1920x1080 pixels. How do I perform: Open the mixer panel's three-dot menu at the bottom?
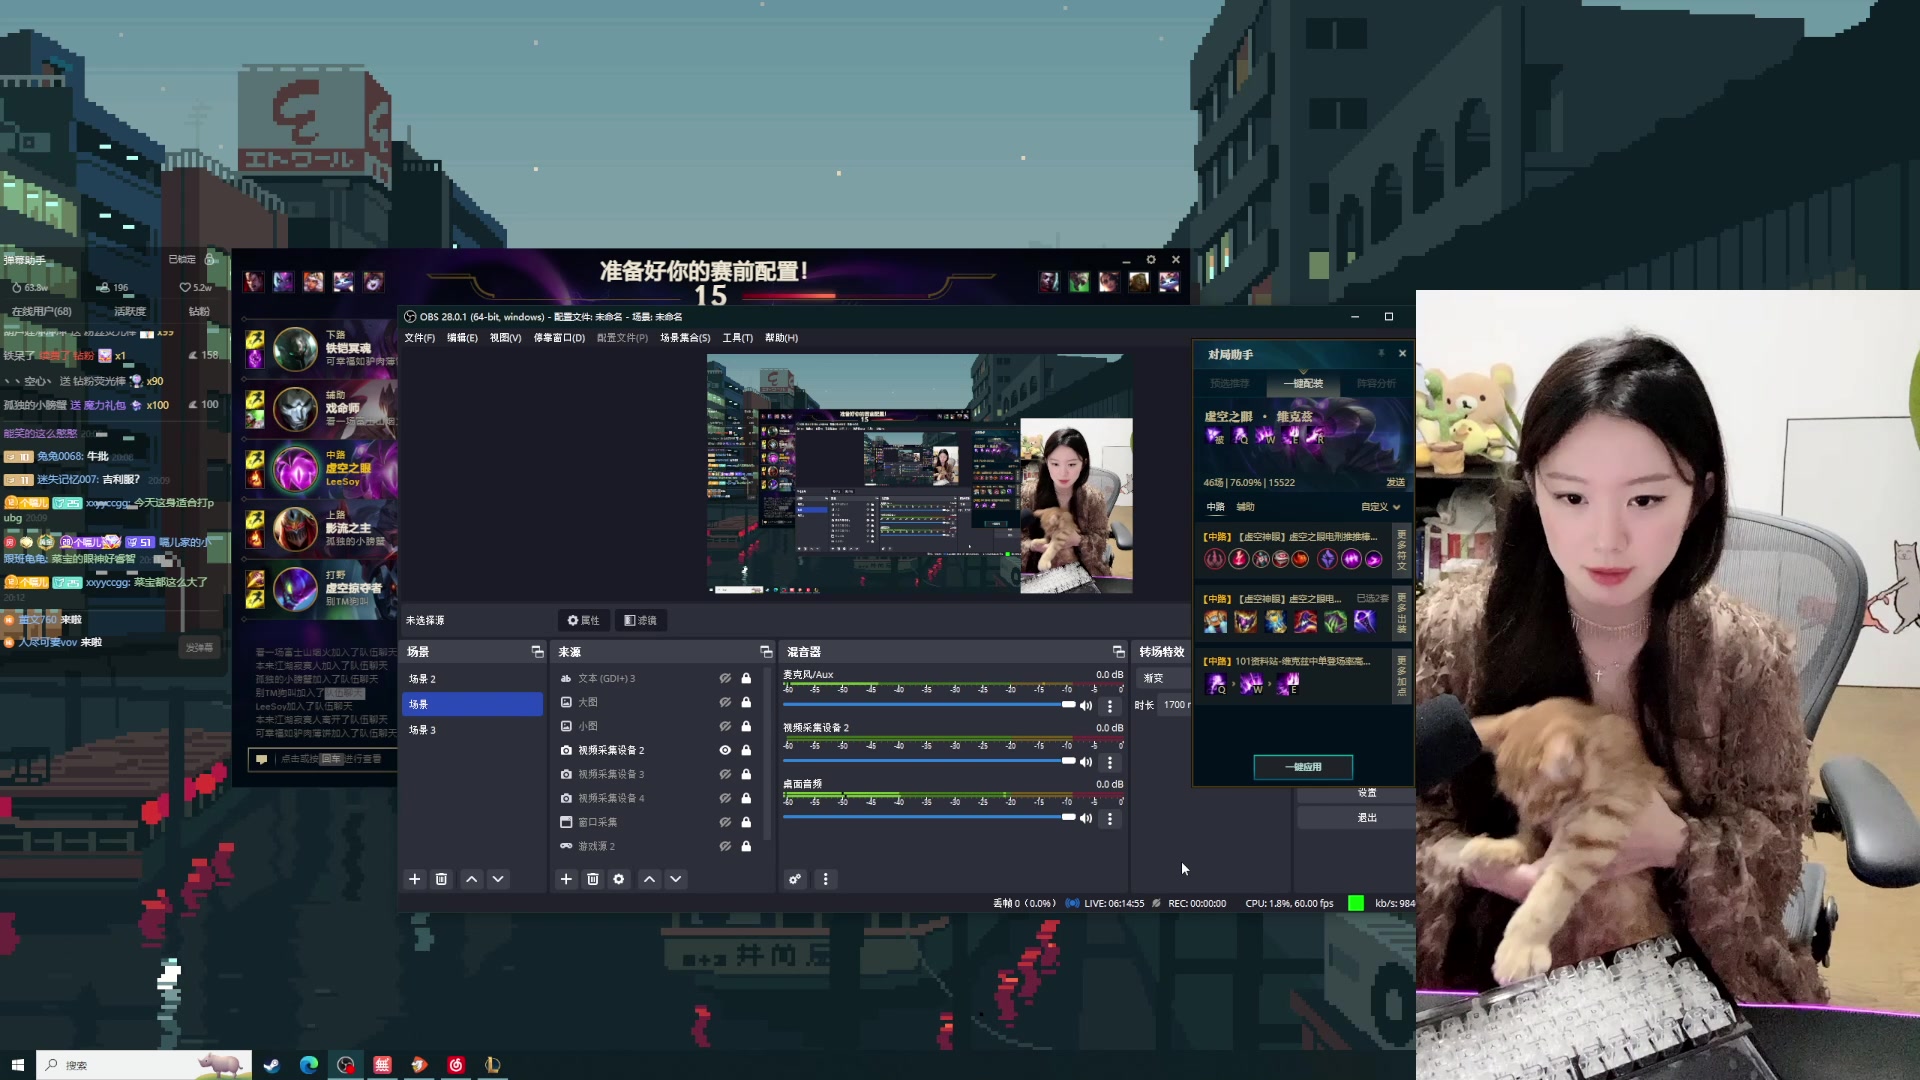click(825, 879)
